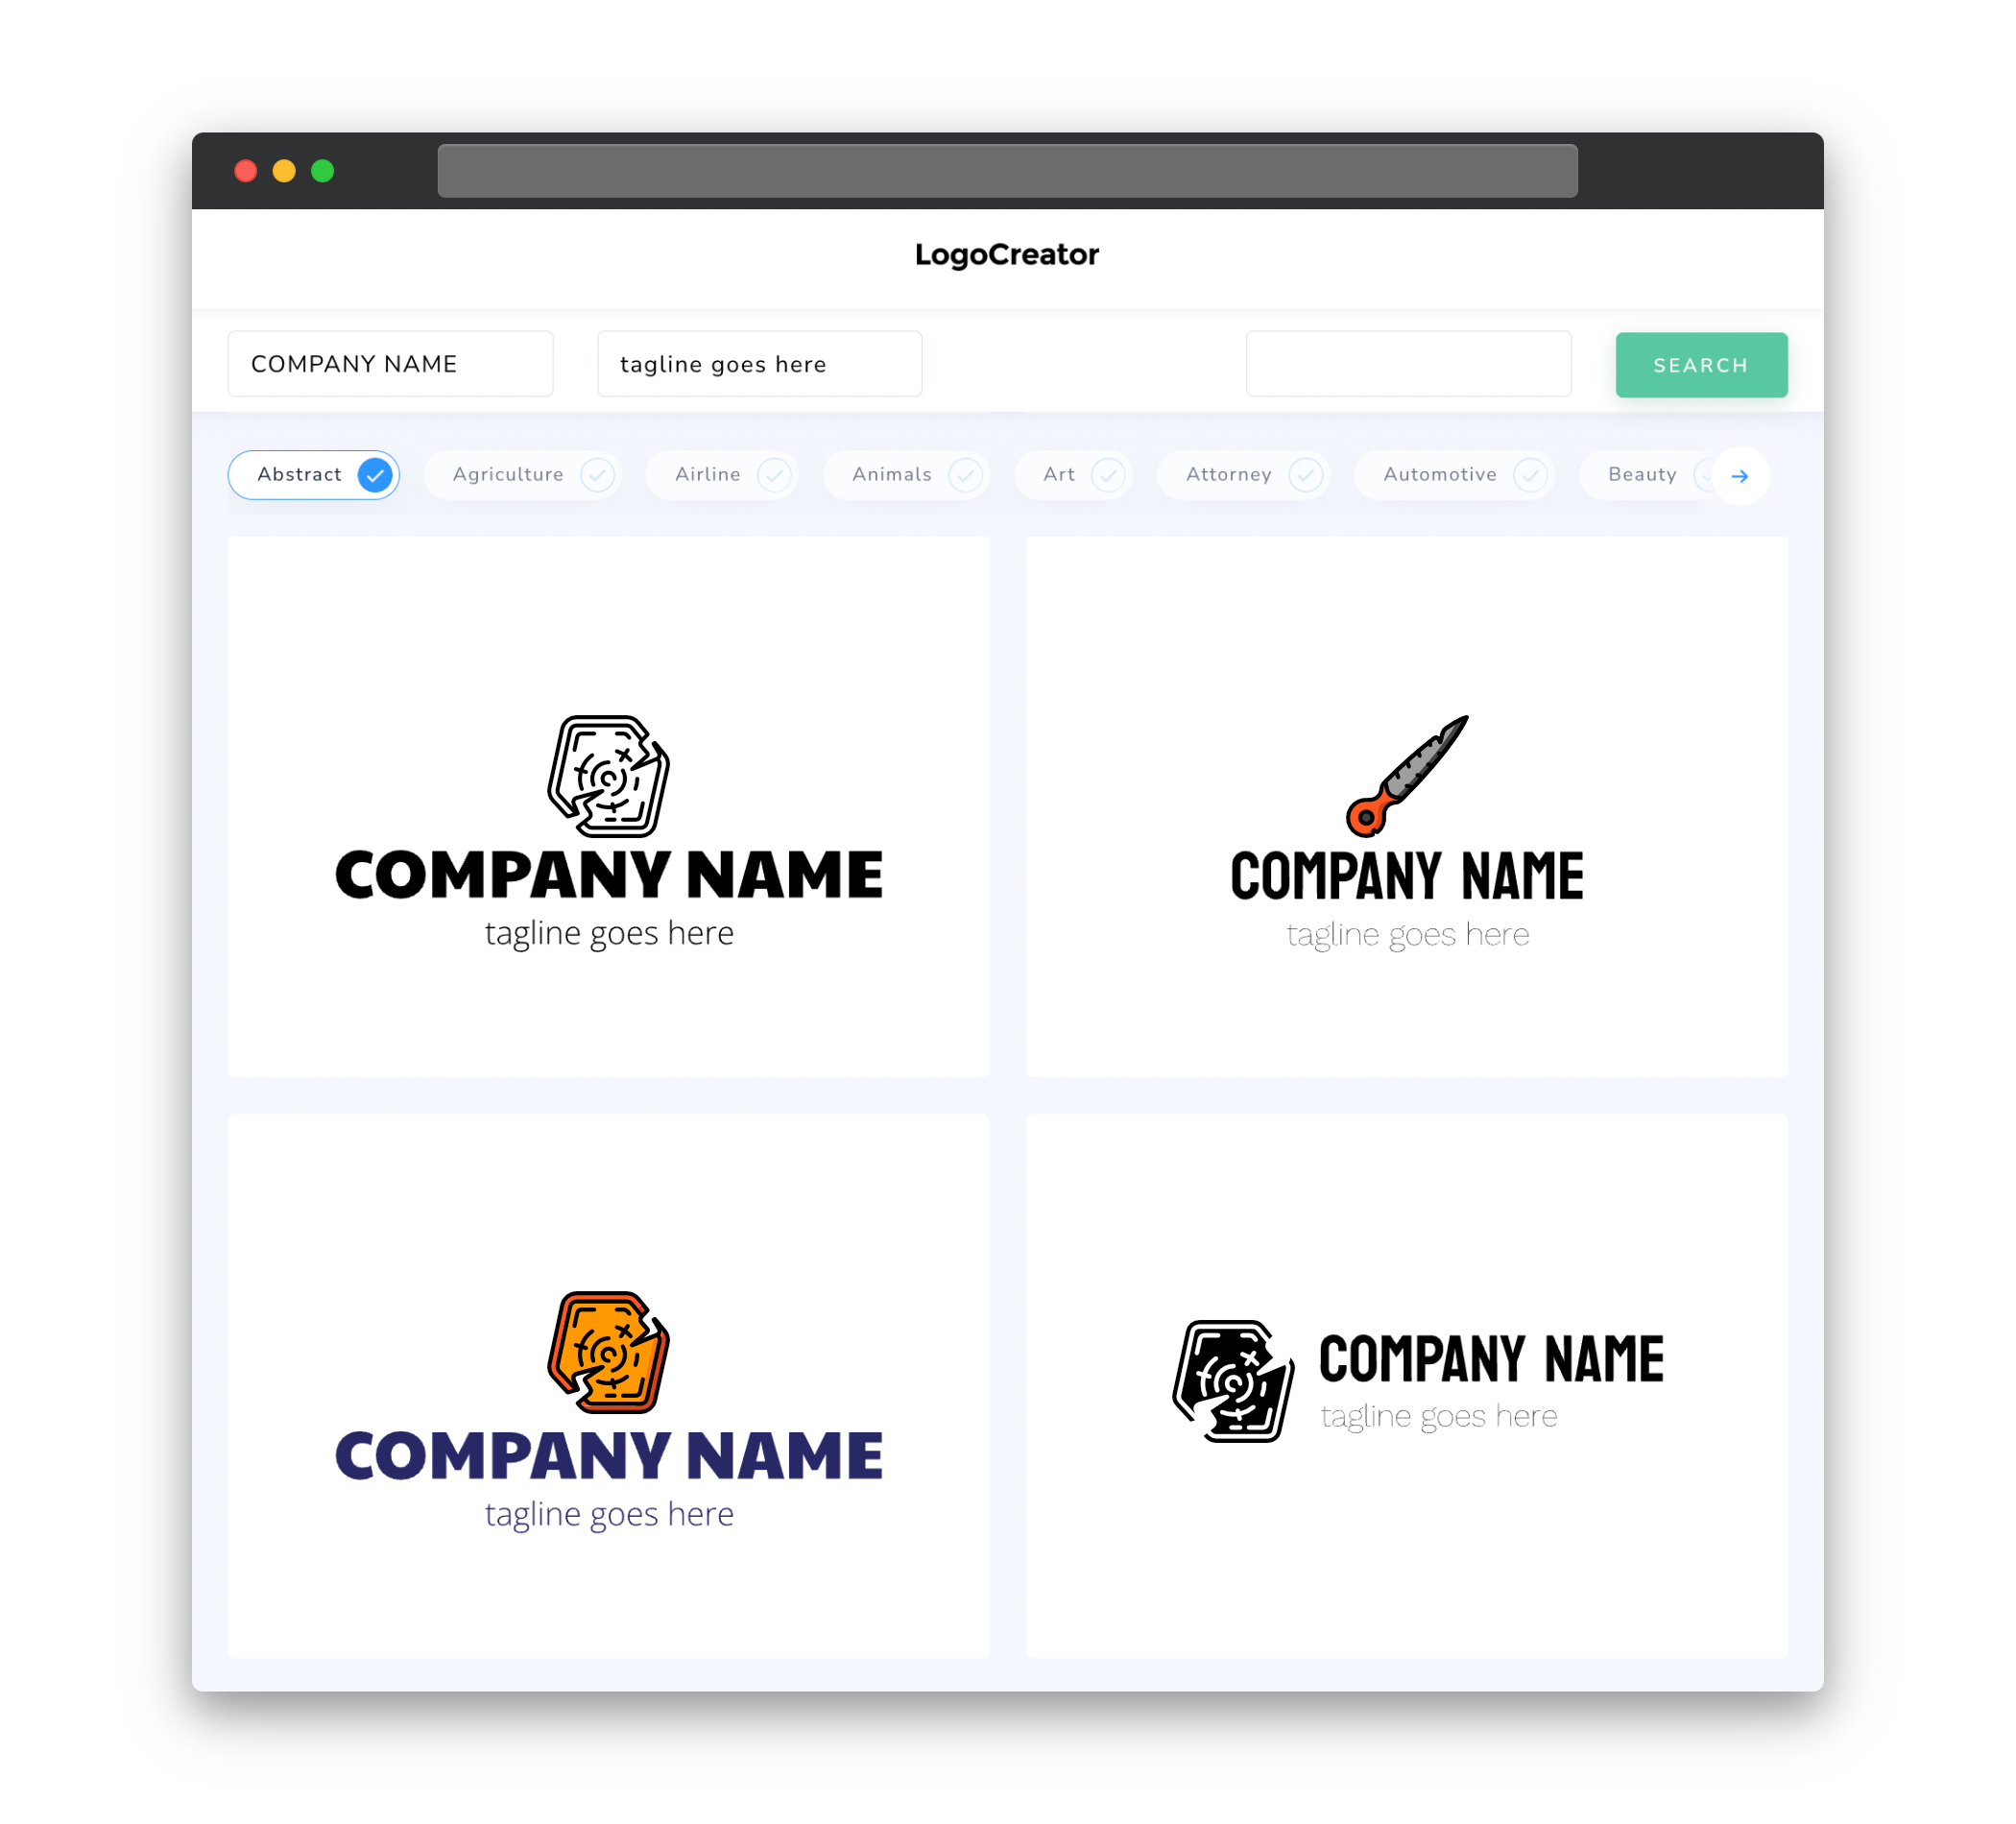Image resolution: width=2016 pixels, height=1824 pixels.
Task: Click the Airline category filter label
Action: (x=706, y=474)
